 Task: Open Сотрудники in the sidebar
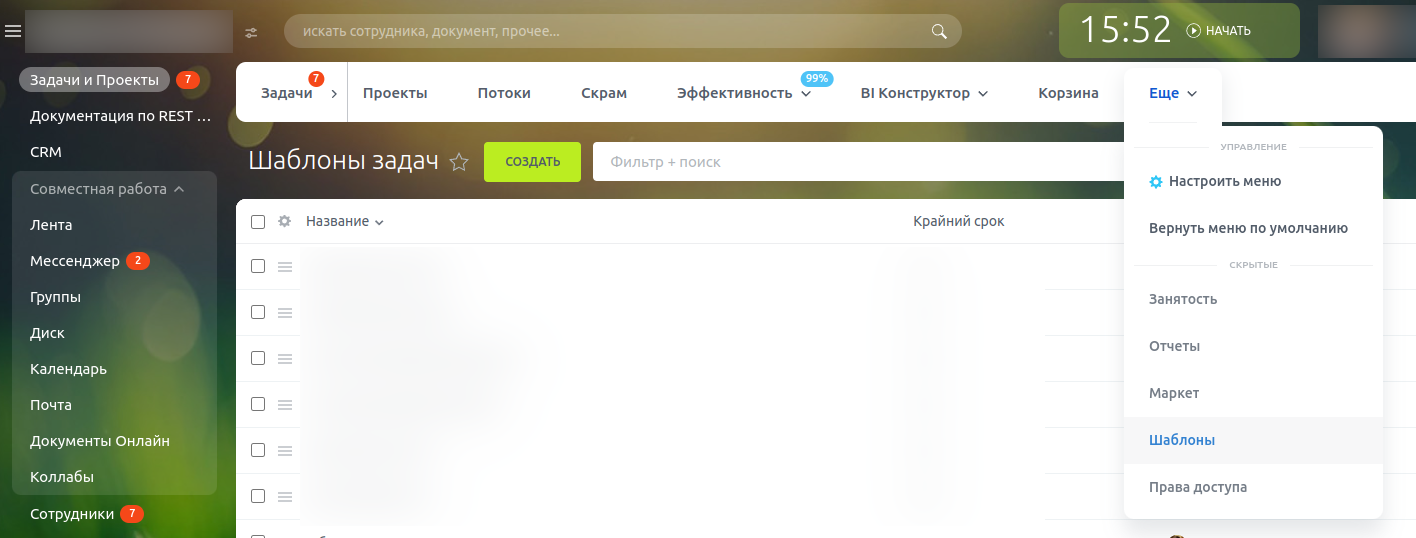(72, 514)
